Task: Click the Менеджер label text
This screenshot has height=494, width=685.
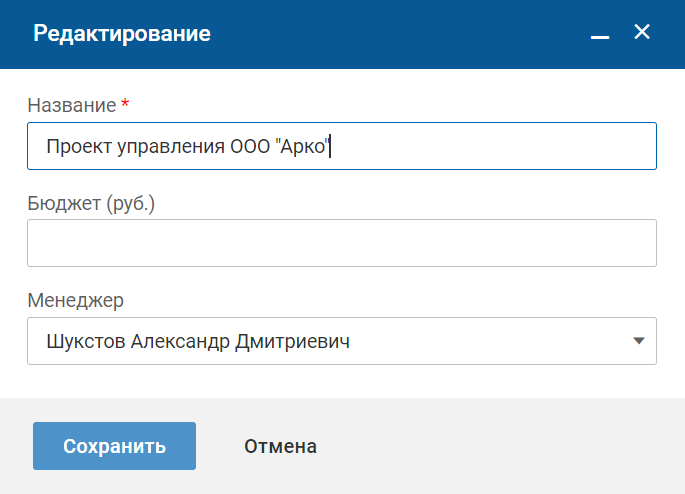Action: click(75, 300)
